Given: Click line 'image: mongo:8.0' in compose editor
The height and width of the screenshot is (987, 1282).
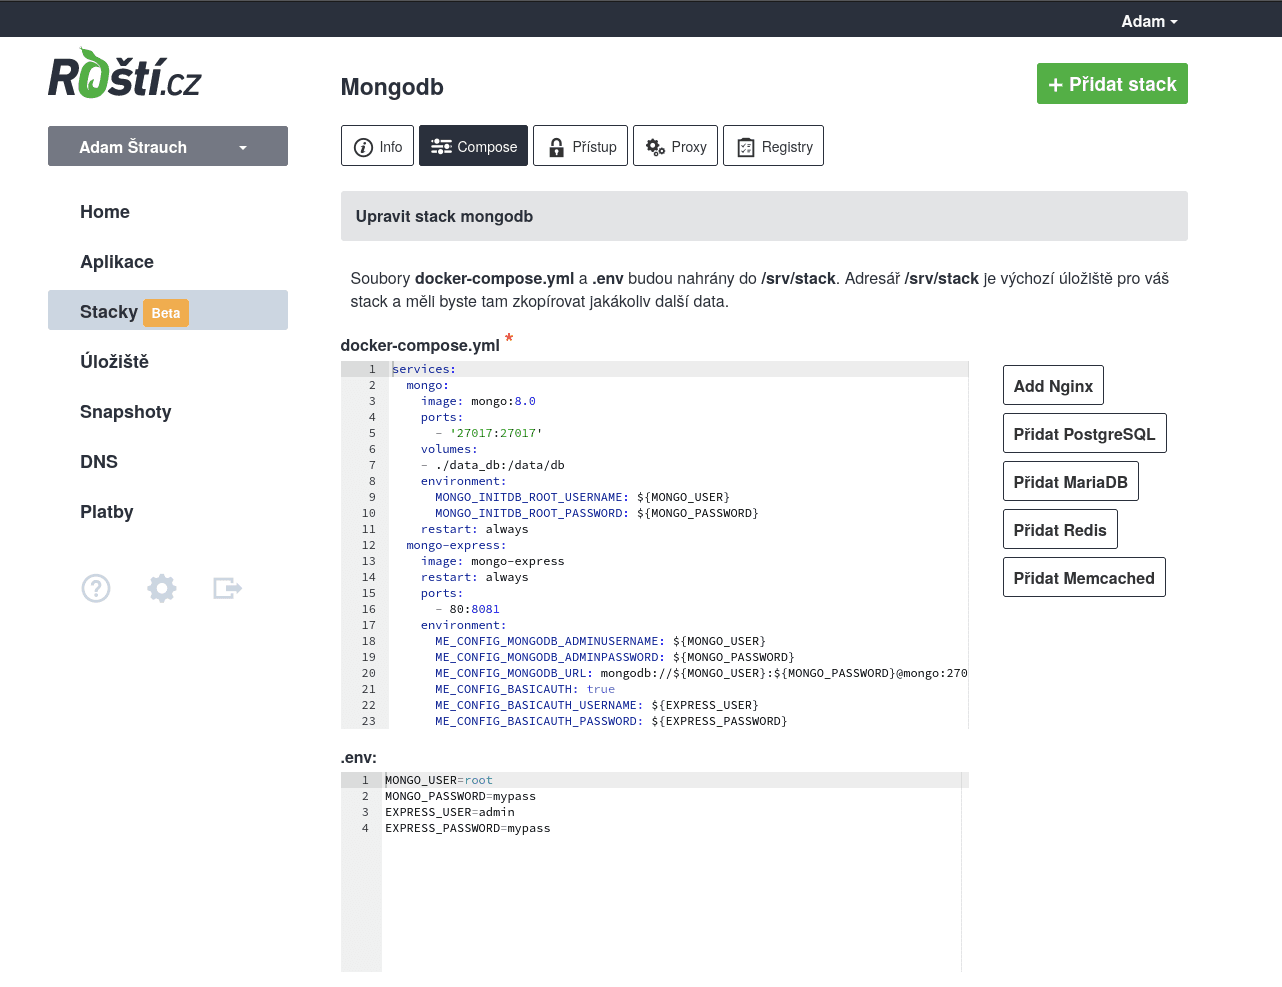Looking at the screenshot, I should [478, 401].
